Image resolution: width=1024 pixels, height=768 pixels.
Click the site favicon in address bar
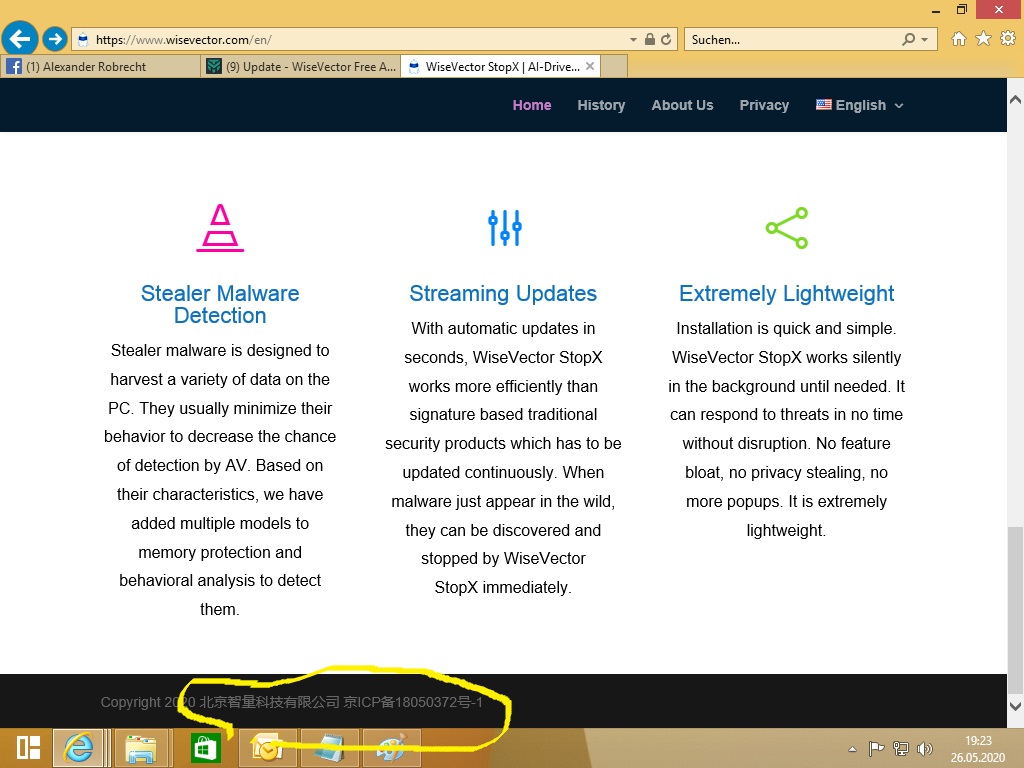pyautogui.click(x=83, y=40)
